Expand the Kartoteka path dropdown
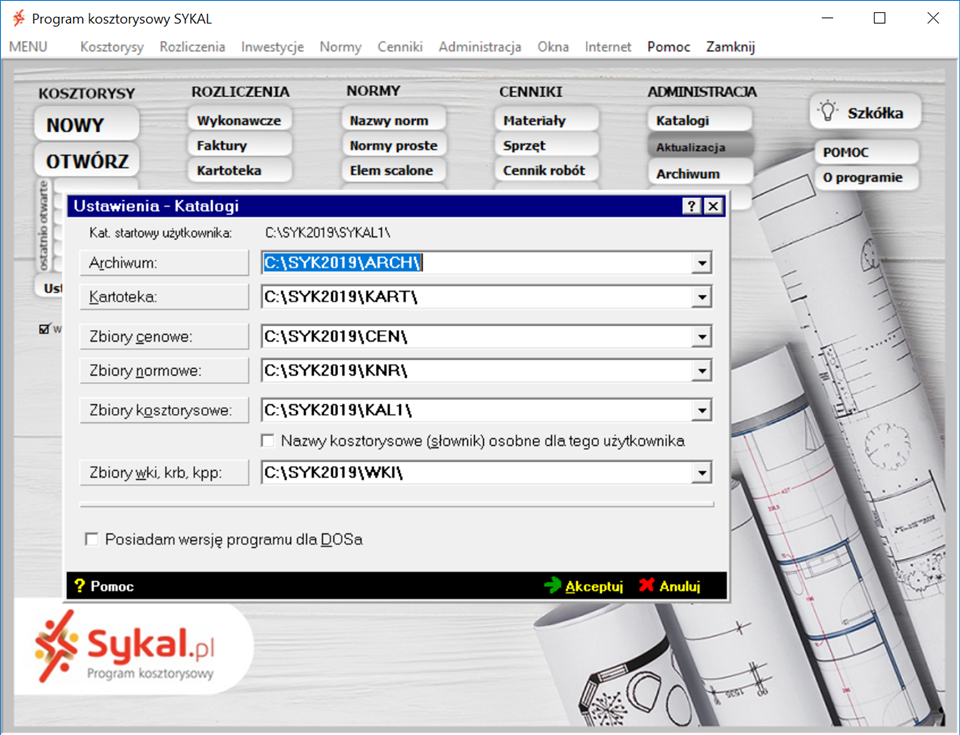The height and width of the screenshot is (735, 960). click(702, 297)
